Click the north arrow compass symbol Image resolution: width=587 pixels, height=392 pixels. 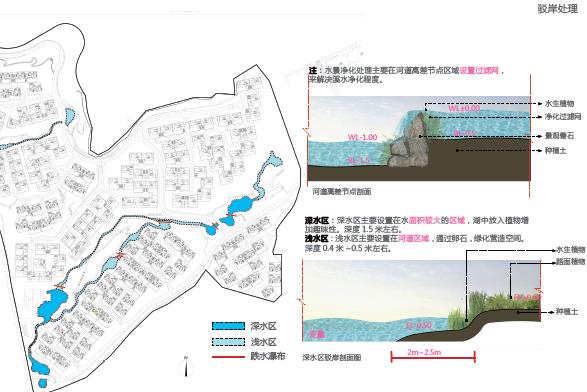[x=186, y=367]
